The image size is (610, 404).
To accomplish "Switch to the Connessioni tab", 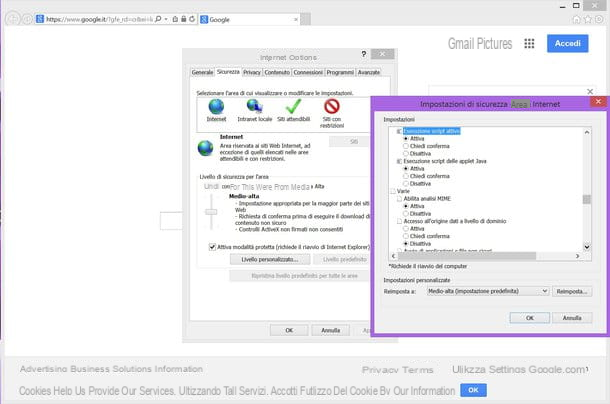I will 308,72.
